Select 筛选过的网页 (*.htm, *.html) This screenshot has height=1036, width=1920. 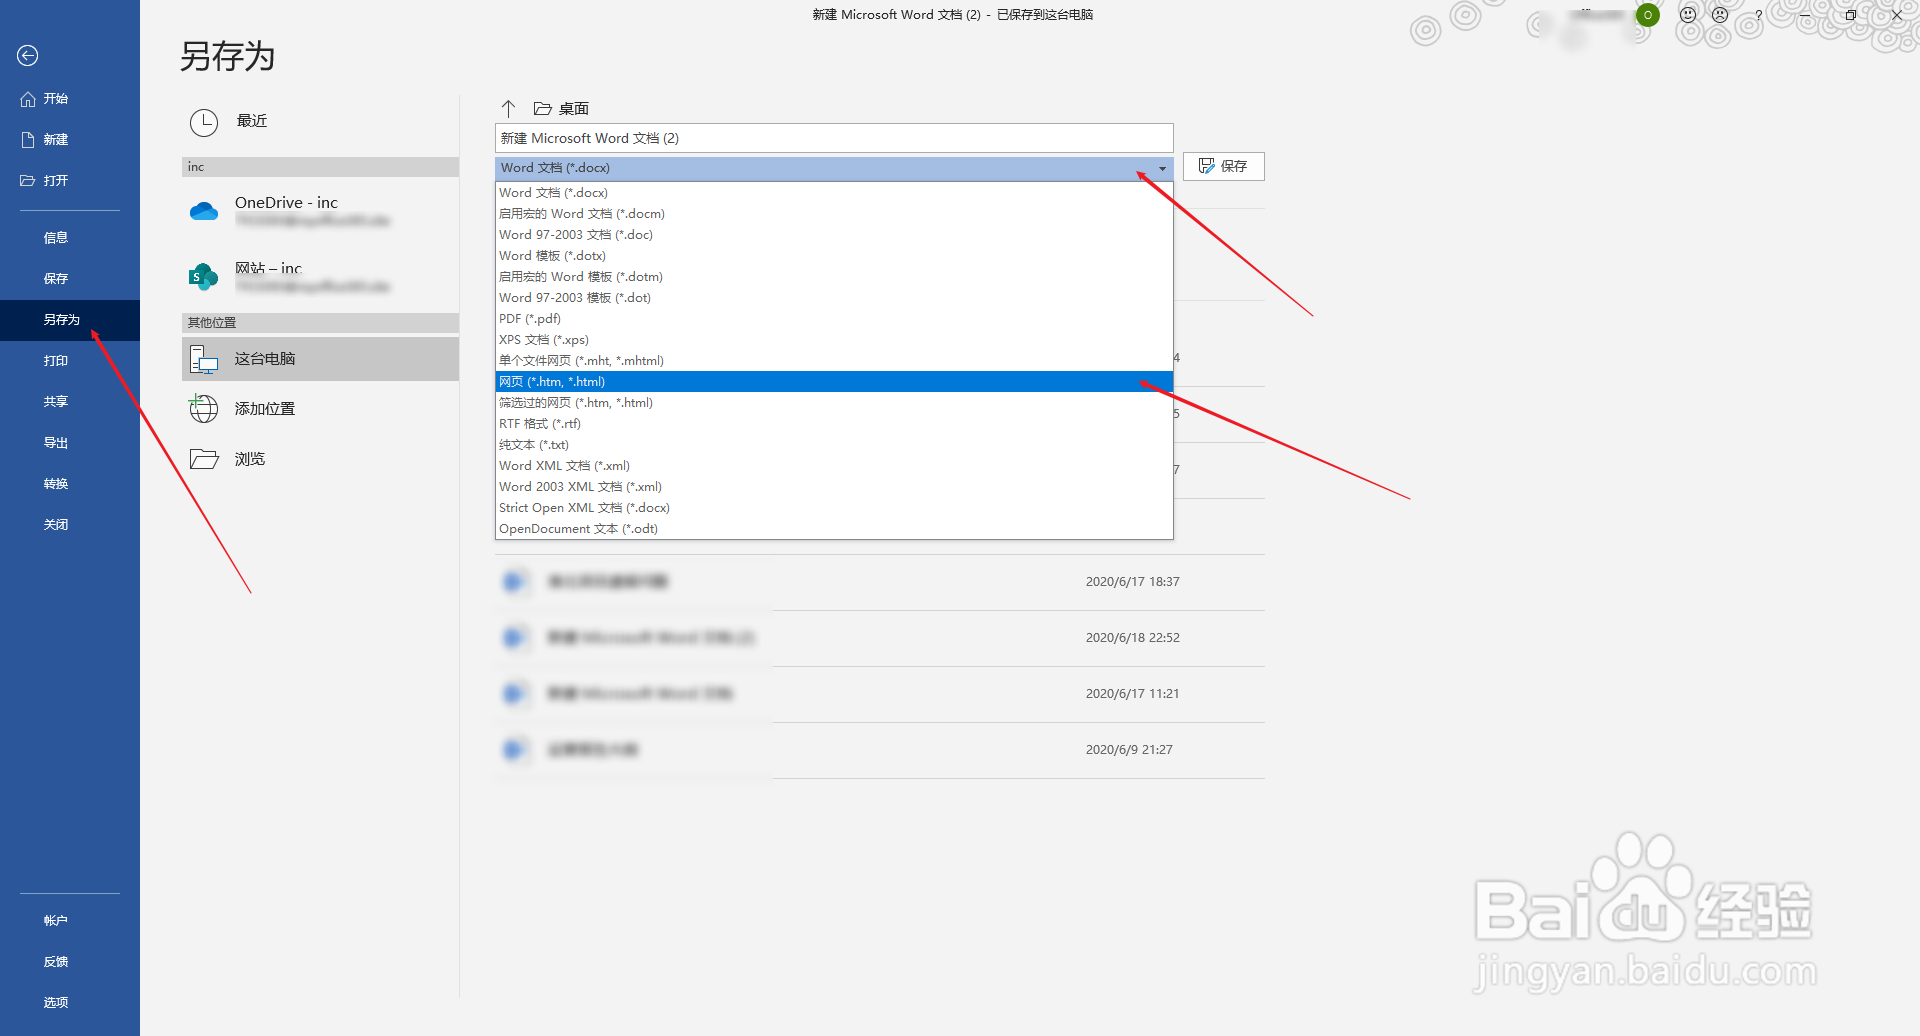tap(834, 403)
